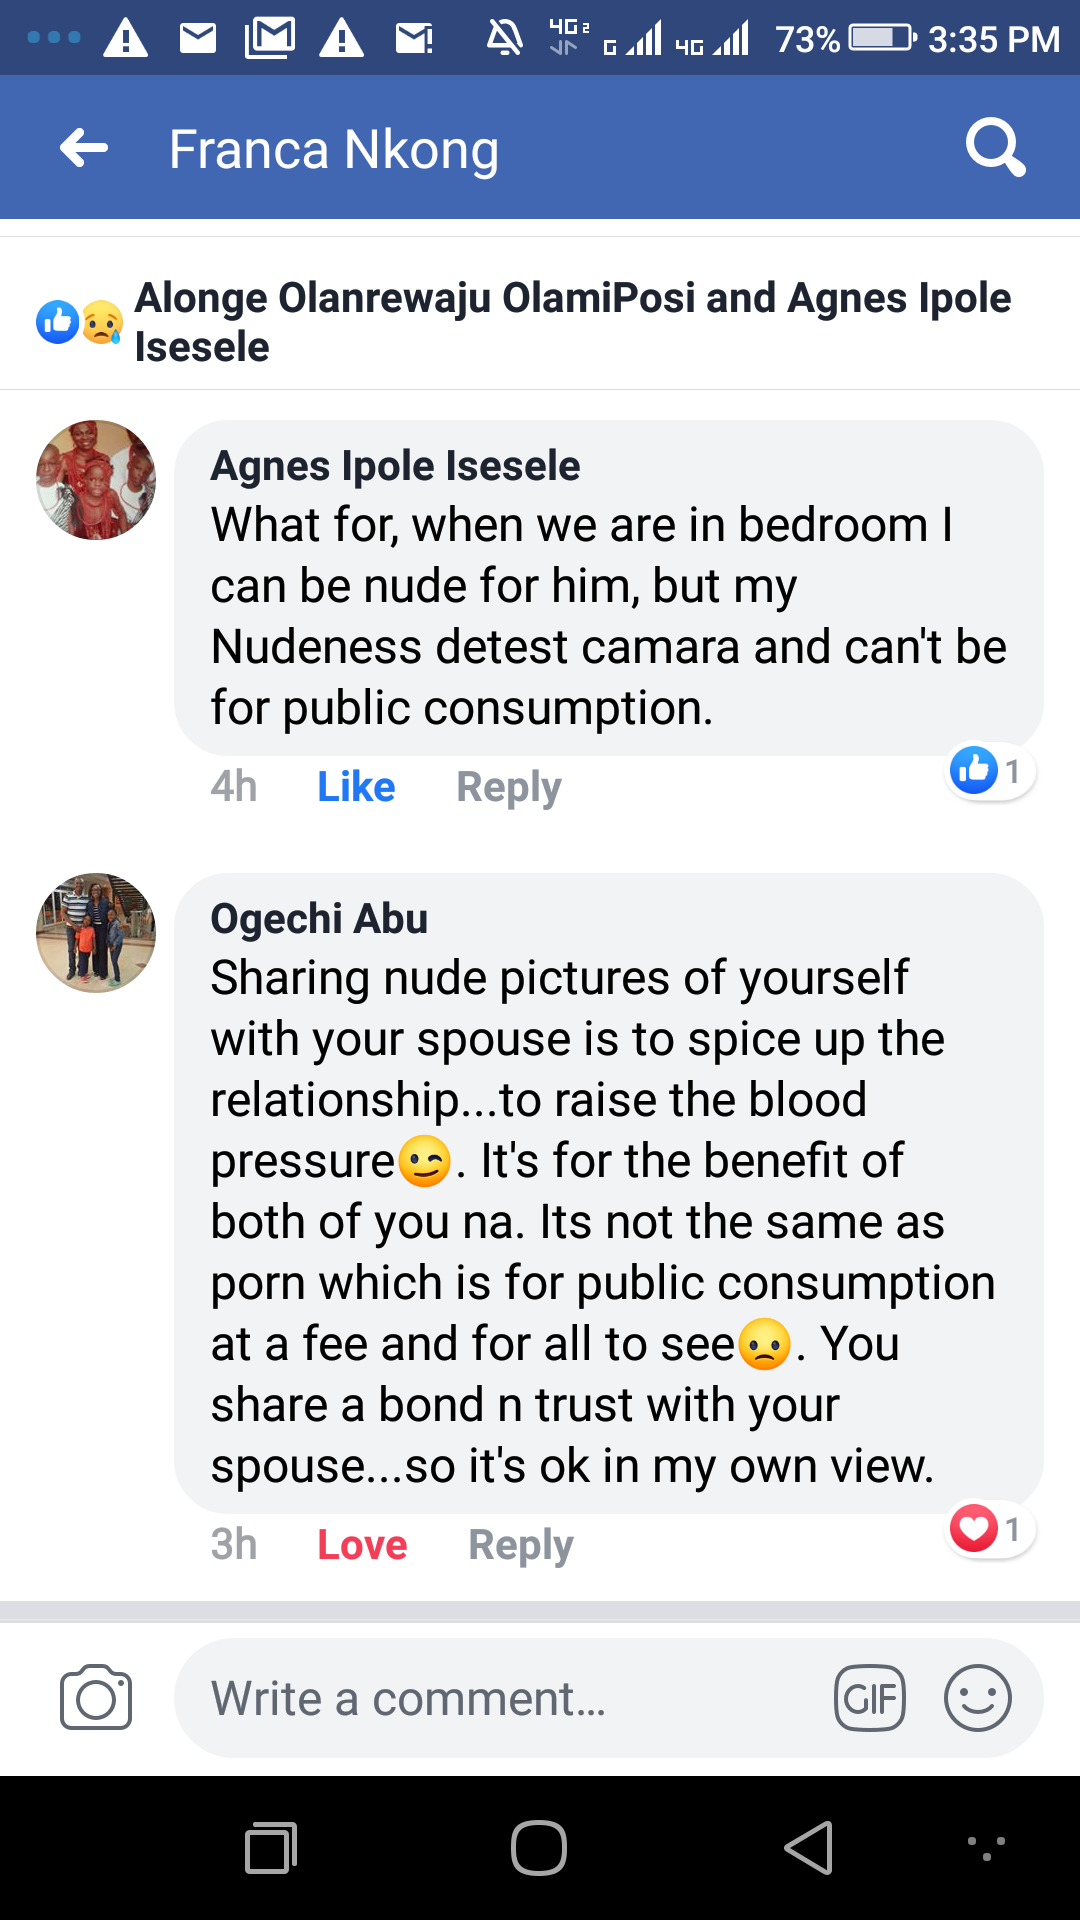Open search with magnifier icon
This screenshot has width=1080, height=1920.
pos(995,149)
